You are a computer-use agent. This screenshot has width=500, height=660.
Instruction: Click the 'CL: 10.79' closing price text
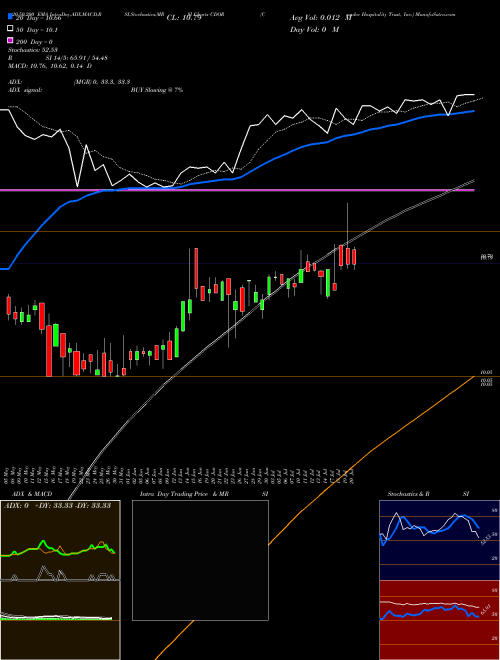coord(184,18)
